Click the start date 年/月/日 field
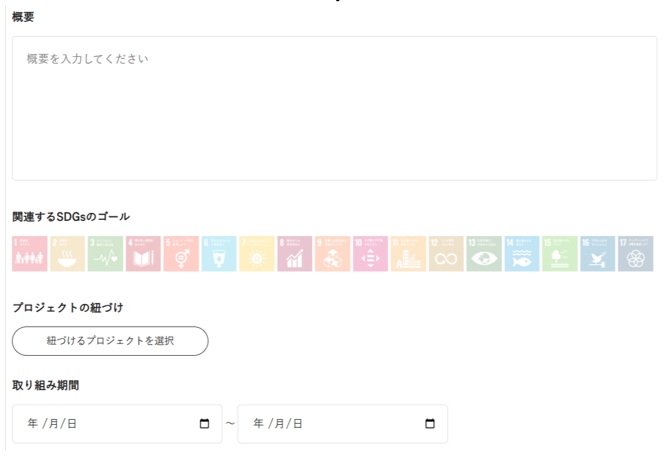672x471 pixels. click(117, 424)
